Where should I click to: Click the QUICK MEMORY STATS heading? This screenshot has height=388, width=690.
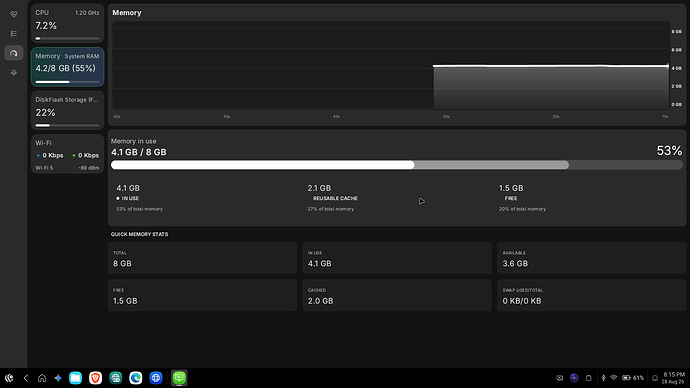pos(139,234)
